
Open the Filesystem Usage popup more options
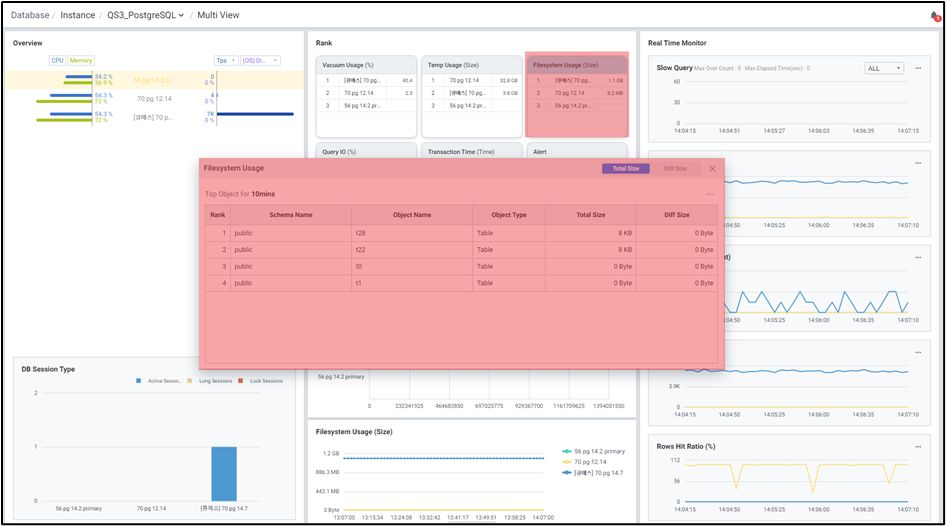point(710,194)
